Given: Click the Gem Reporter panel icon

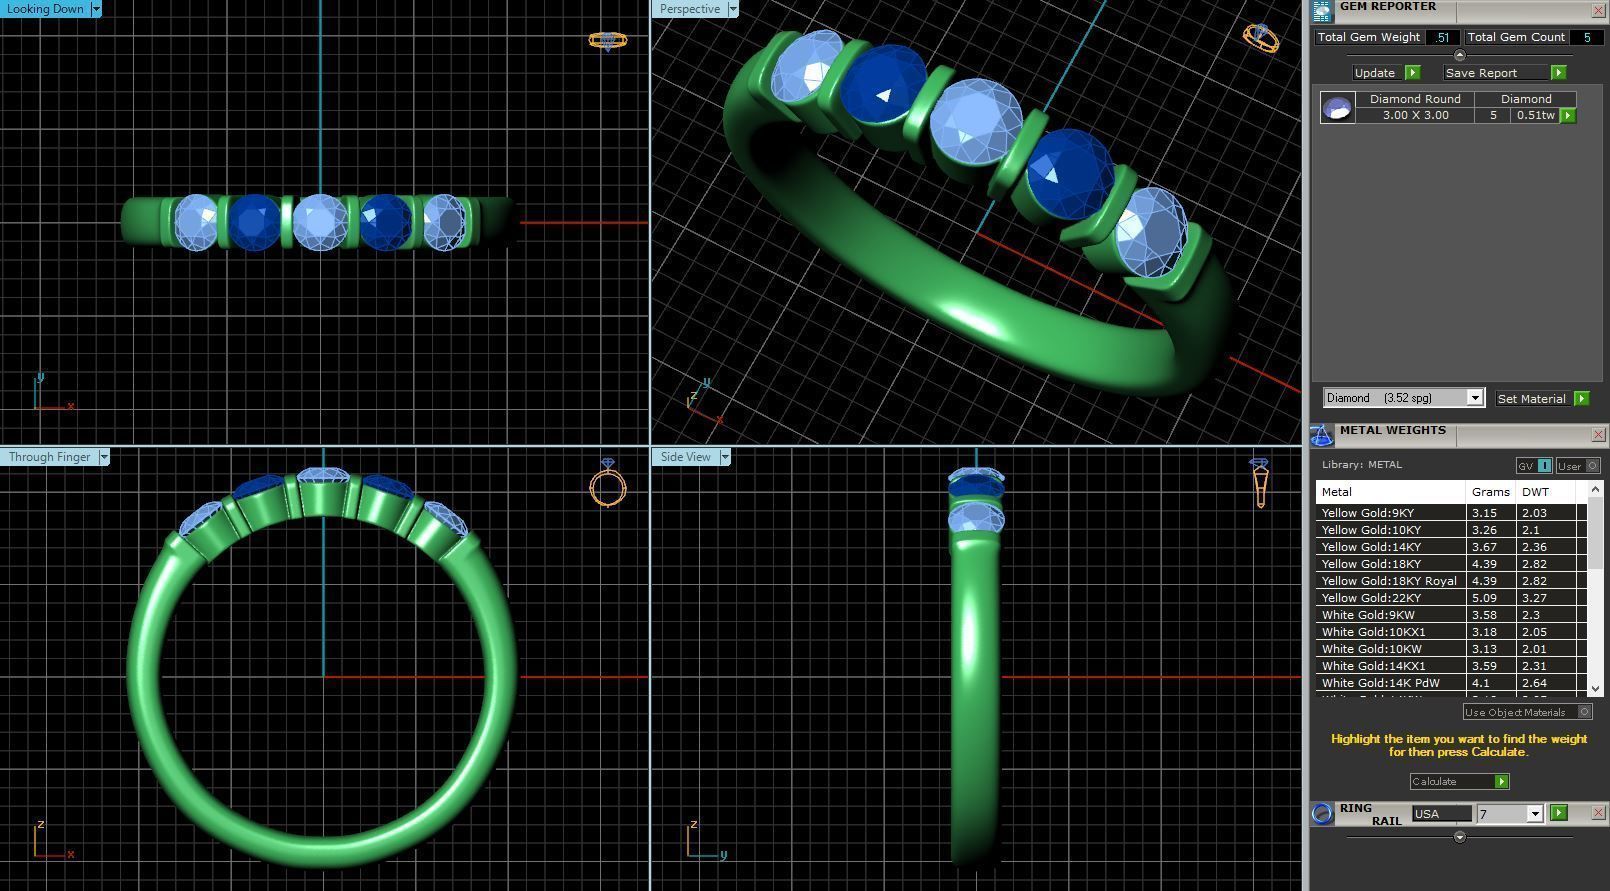Looking at the screenshot, I should (1322, 10).
